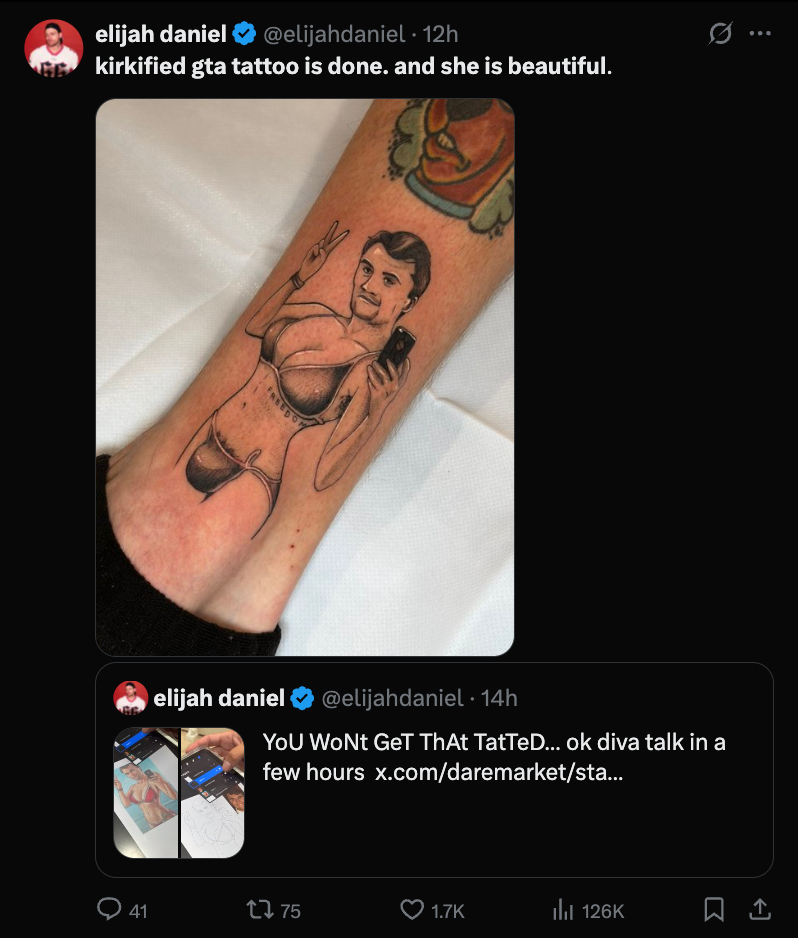Click the share icon for this tweet
Image resolution: width=798 pixels, height=938 pixels.
coord(760,909)
